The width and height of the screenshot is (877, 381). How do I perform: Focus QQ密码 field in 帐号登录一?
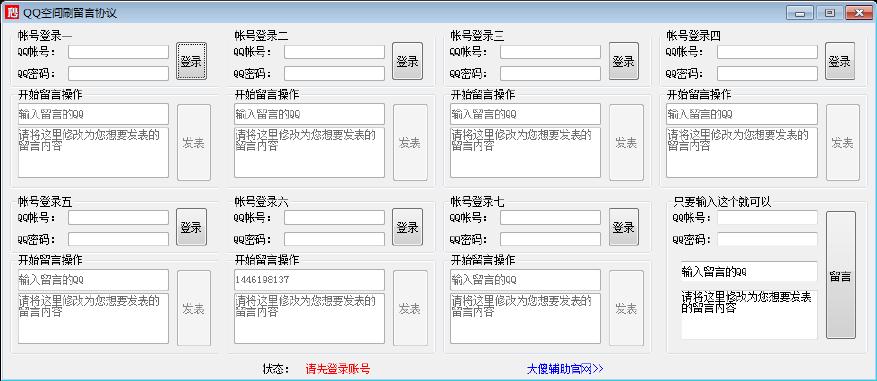tap(119, 73)
